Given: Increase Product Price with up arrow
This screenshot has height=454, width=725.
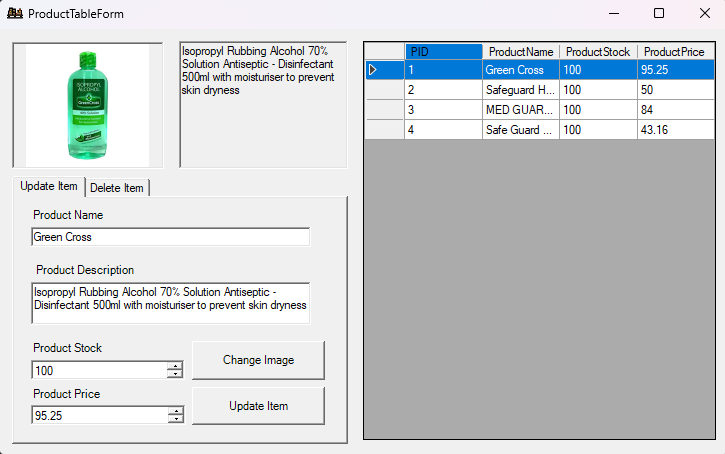Looking at the screenshot, I should [x=175, y=411].
